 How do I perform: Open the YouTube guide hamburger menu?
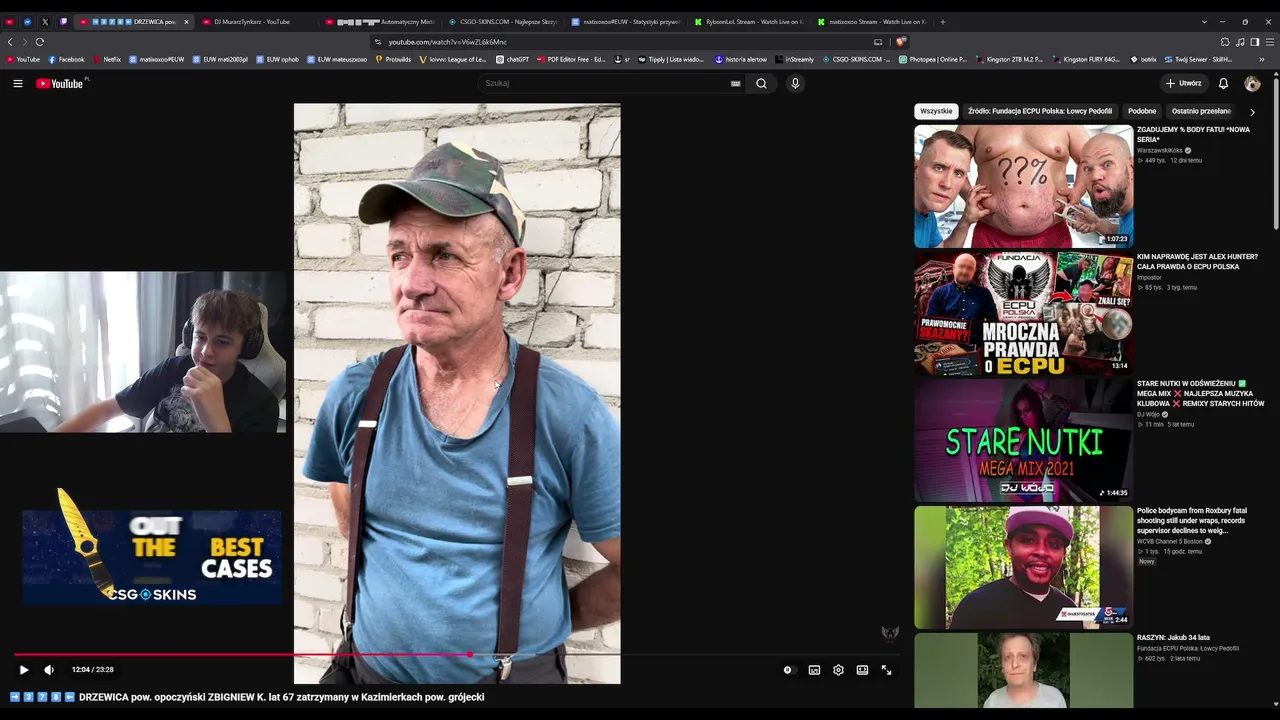[18, 83]
